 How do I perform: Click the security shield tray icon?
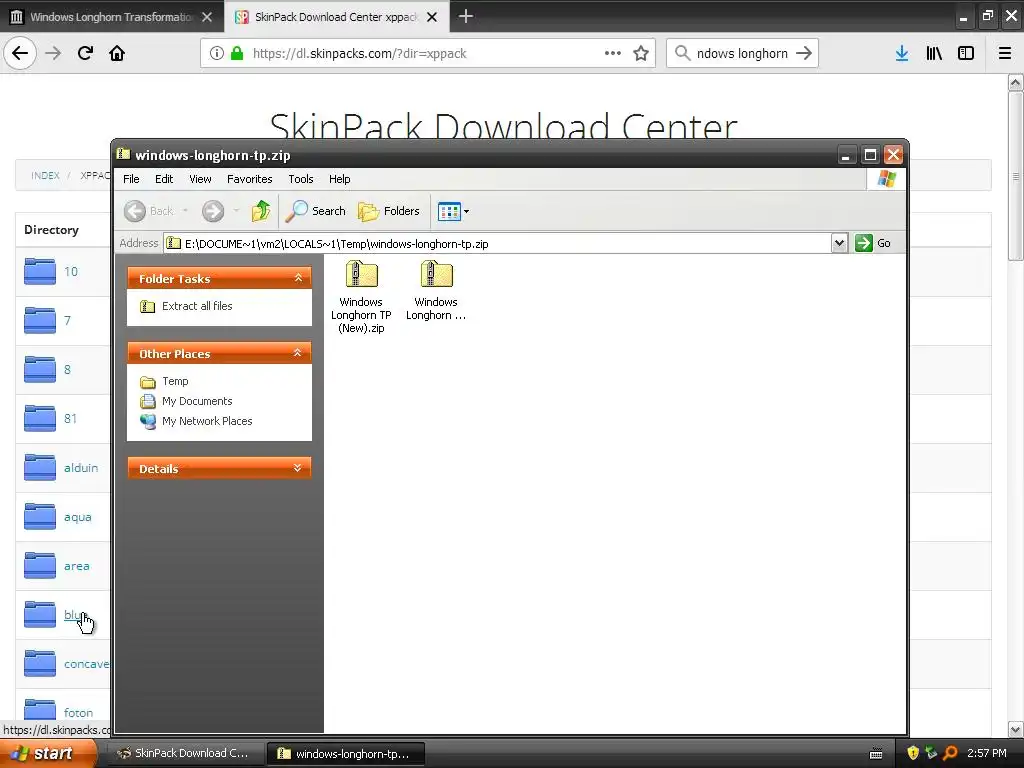pyautogui.click(x=912, y=753)
